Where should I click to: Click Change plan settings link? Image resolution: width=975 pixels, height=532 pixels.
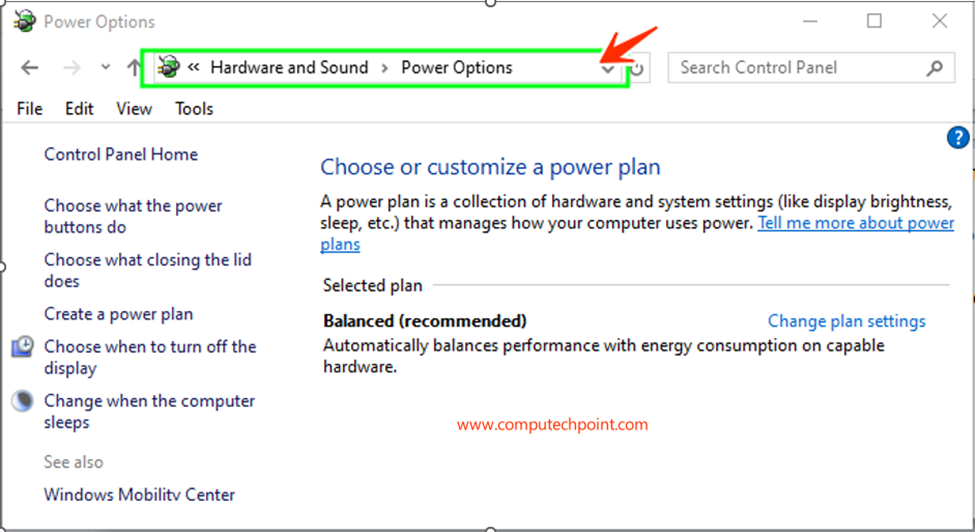point(846,321)
